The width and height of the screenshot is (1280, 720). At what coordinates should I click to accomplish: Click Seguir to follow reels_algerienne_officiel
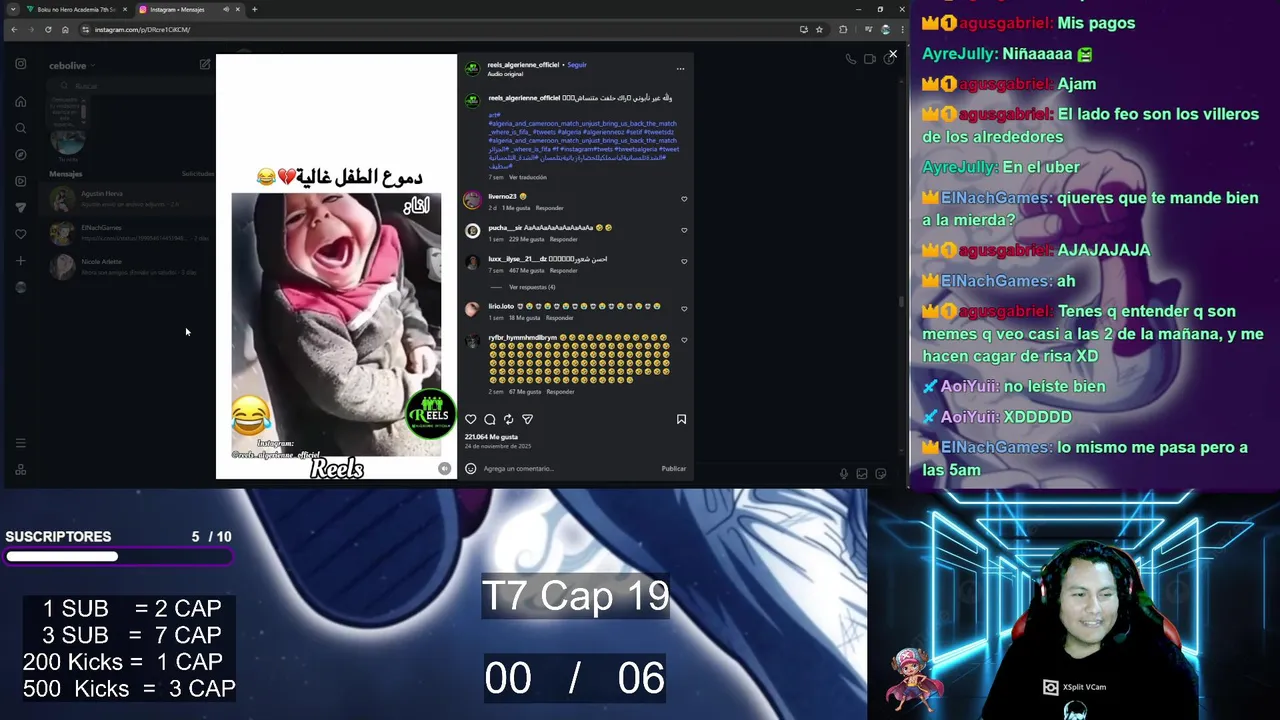coord(577,65)
